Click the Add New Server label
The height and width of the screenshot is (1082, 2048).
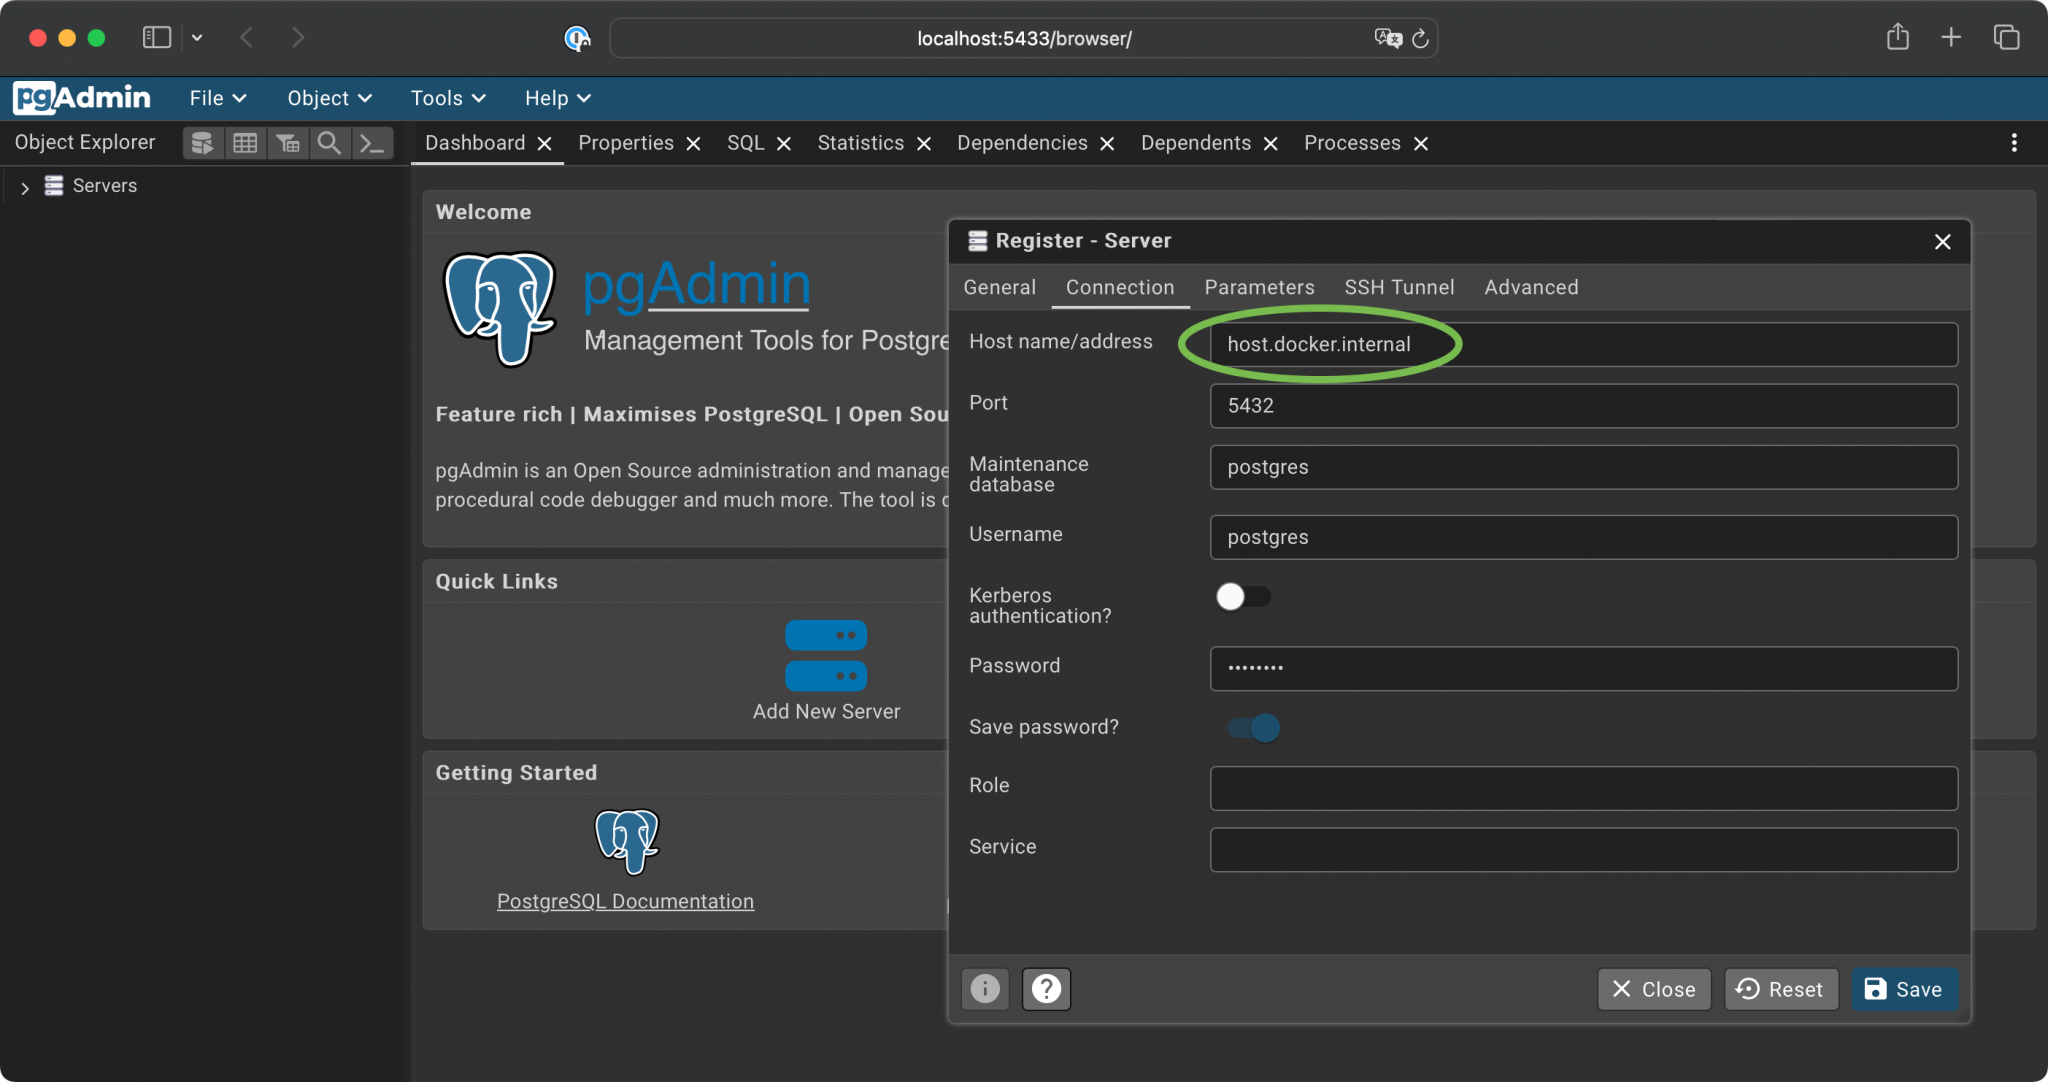[x=826, y=711]
